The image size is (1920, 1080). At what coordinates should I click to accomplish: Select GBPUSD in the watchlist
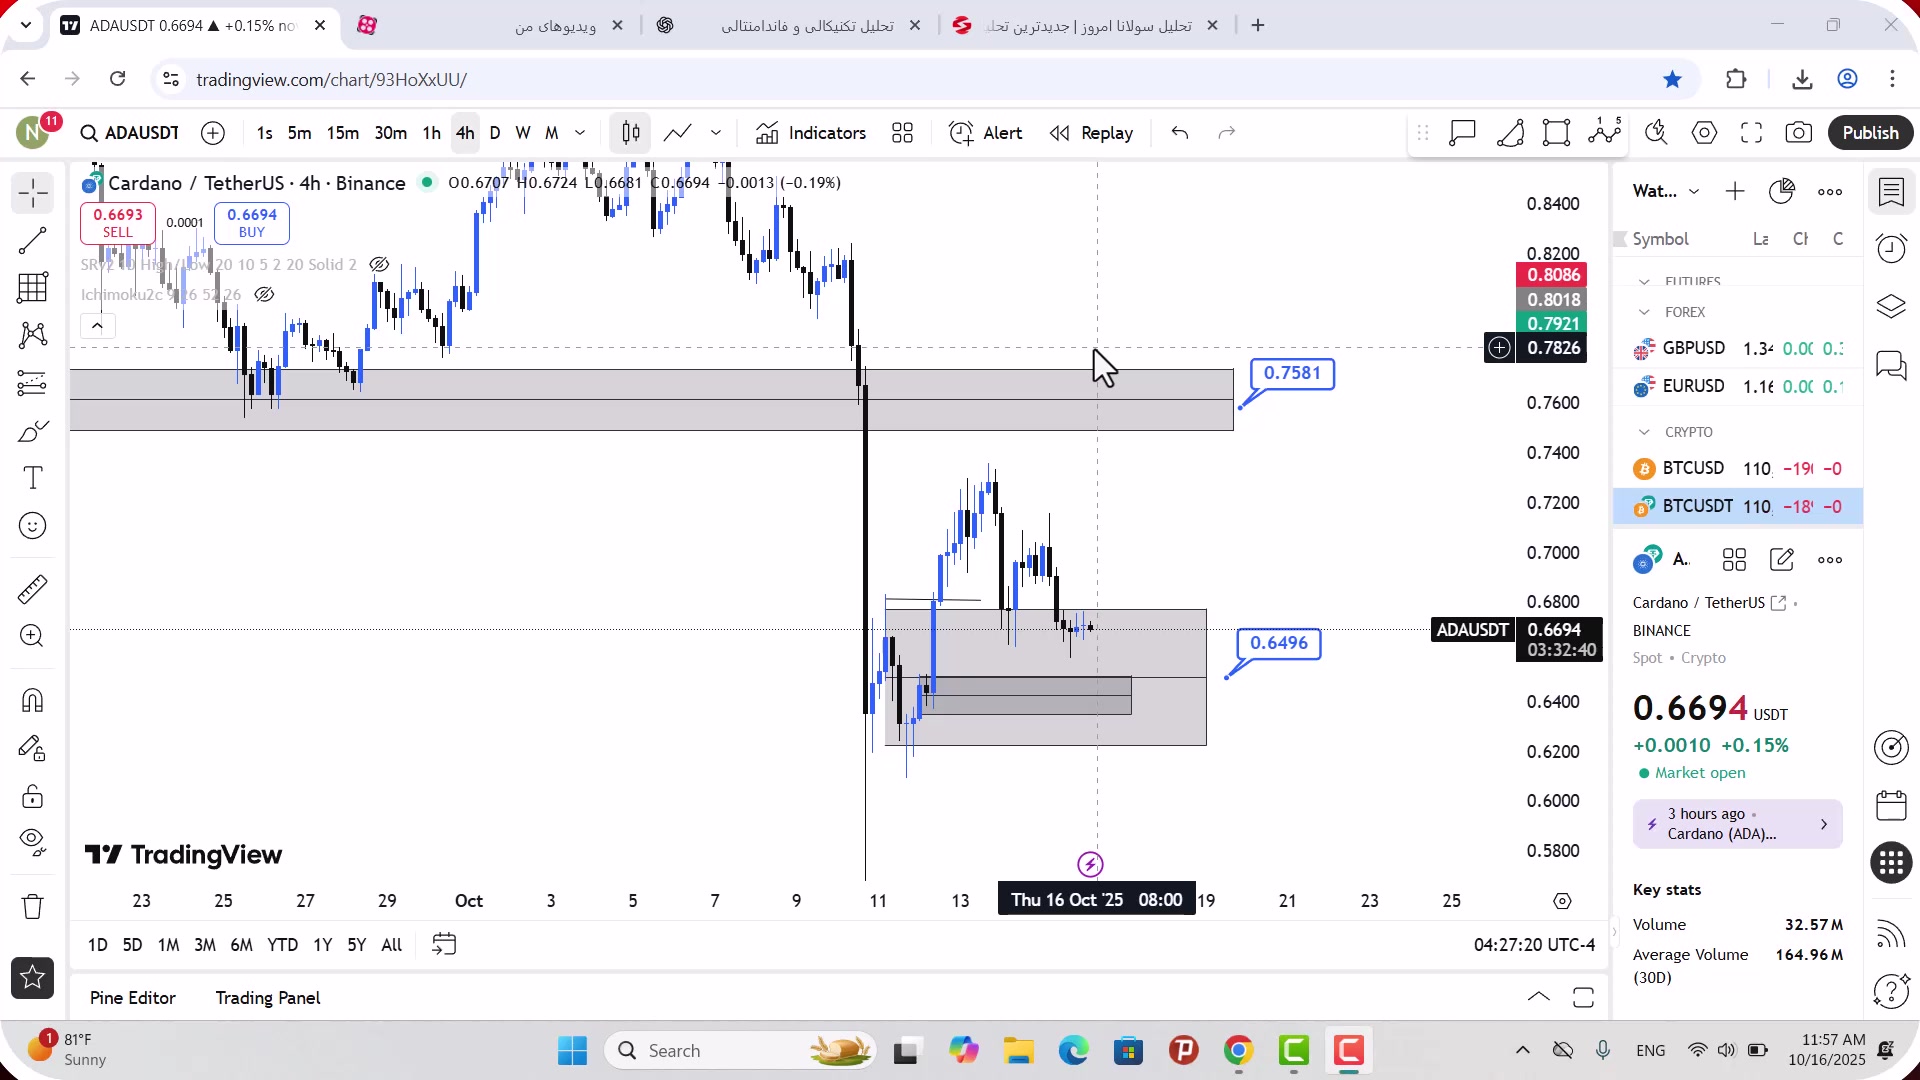pos(1738,349)
